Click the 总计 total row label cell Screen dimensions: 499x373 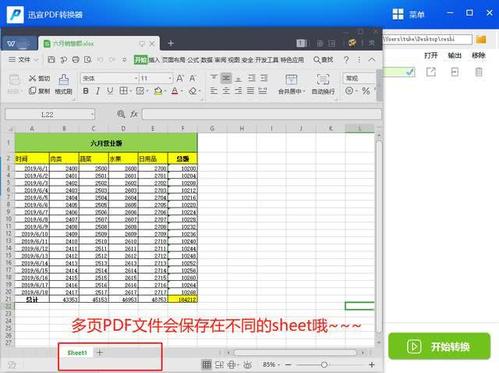(x=32, y=299)
